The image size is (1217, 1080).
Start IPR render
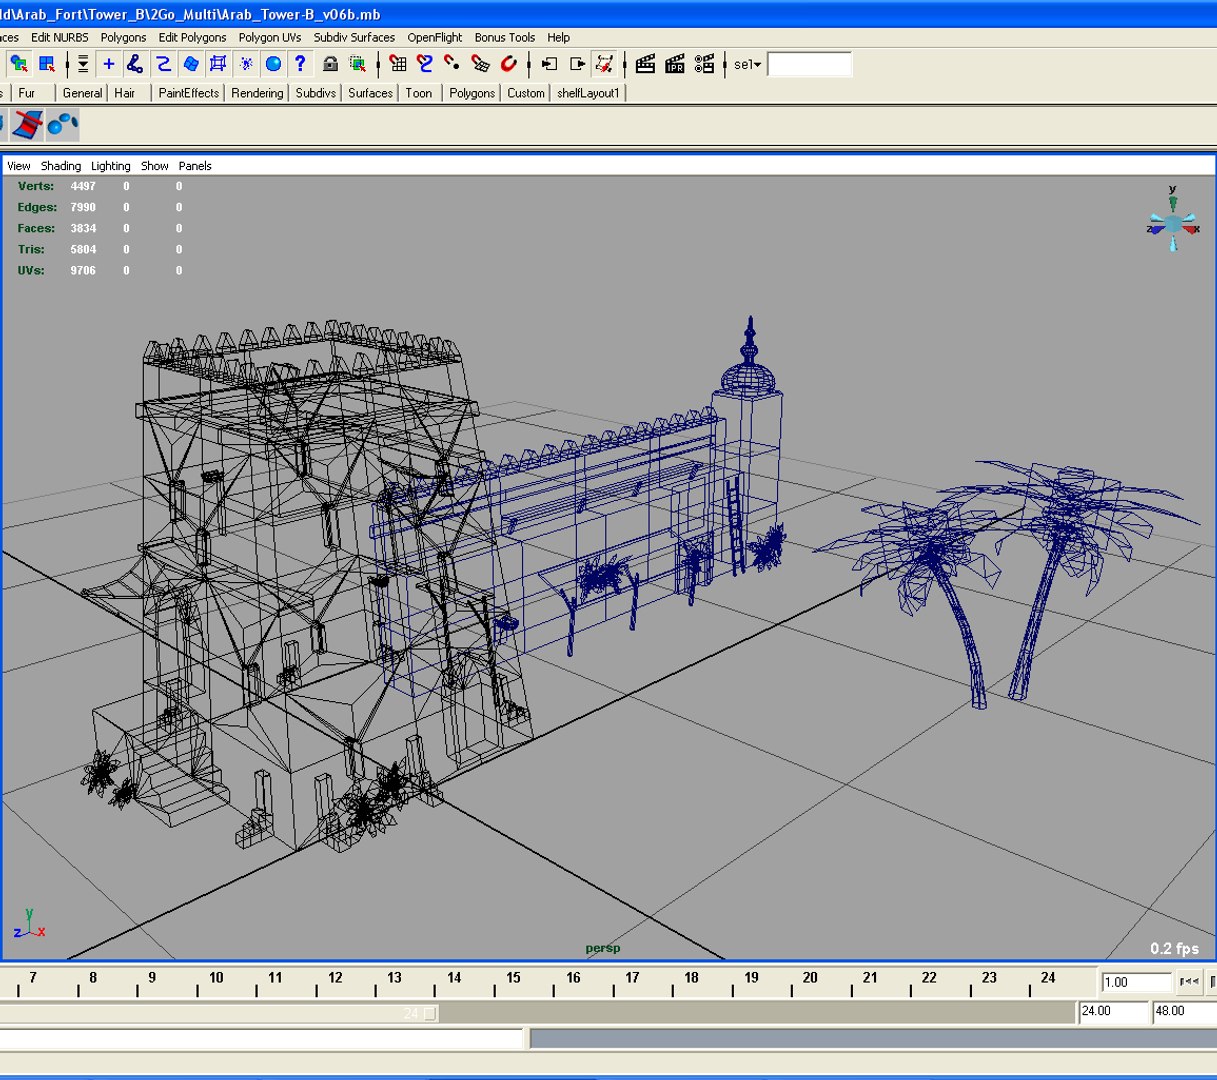[675, 64]
